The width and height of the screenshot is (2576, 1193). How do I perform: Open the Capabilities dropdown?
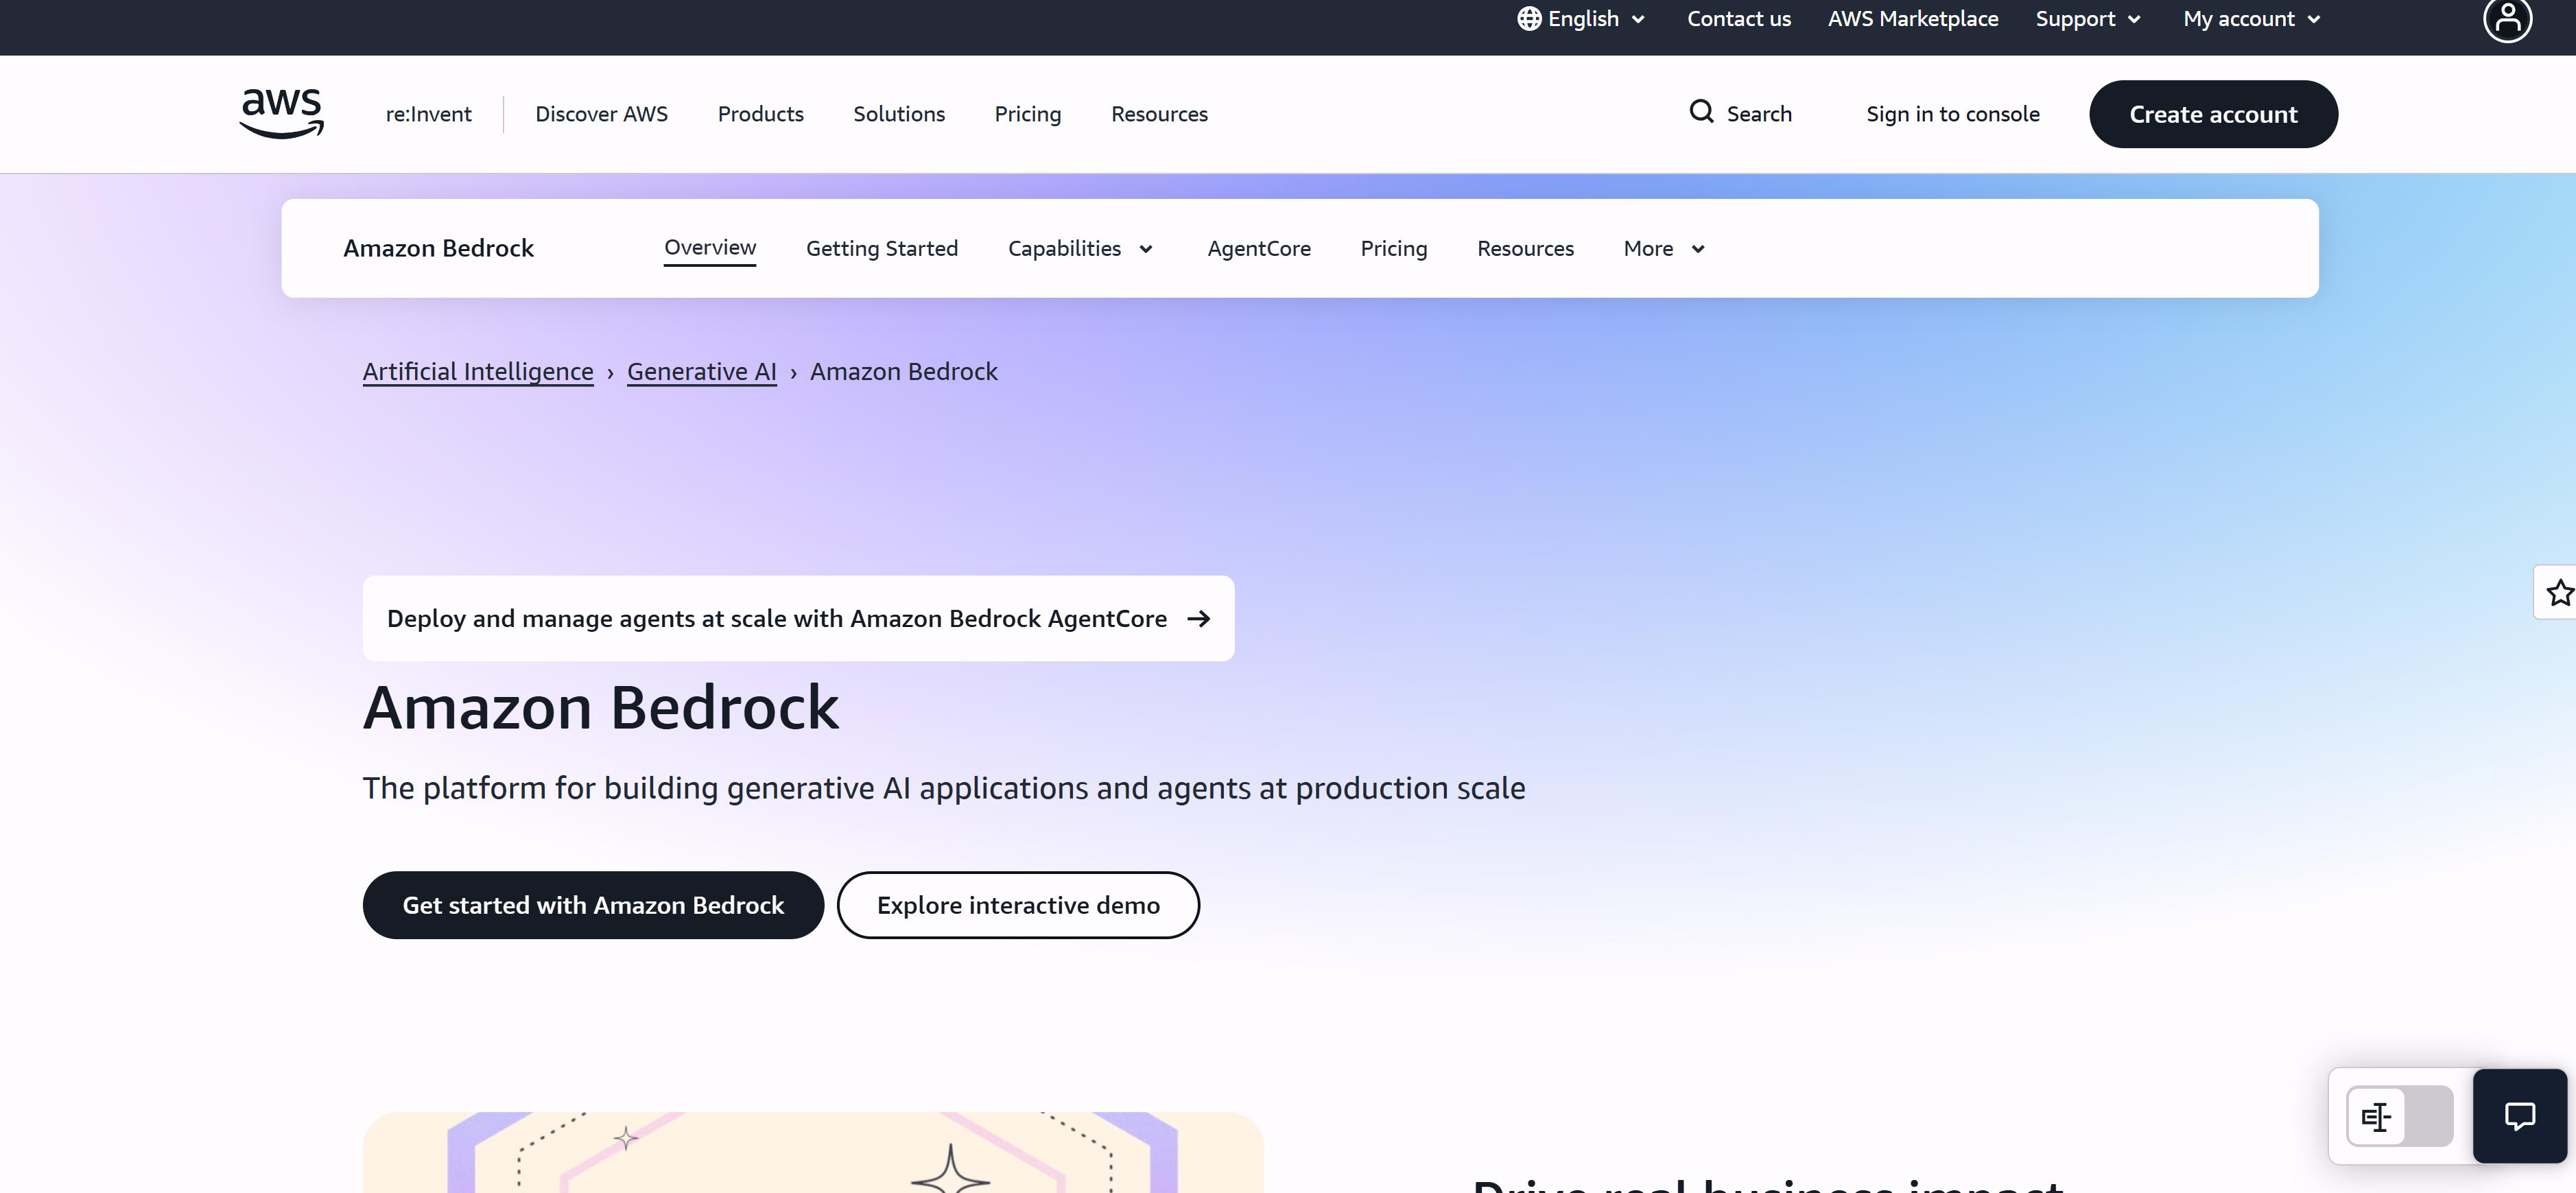click(1080, 248)
